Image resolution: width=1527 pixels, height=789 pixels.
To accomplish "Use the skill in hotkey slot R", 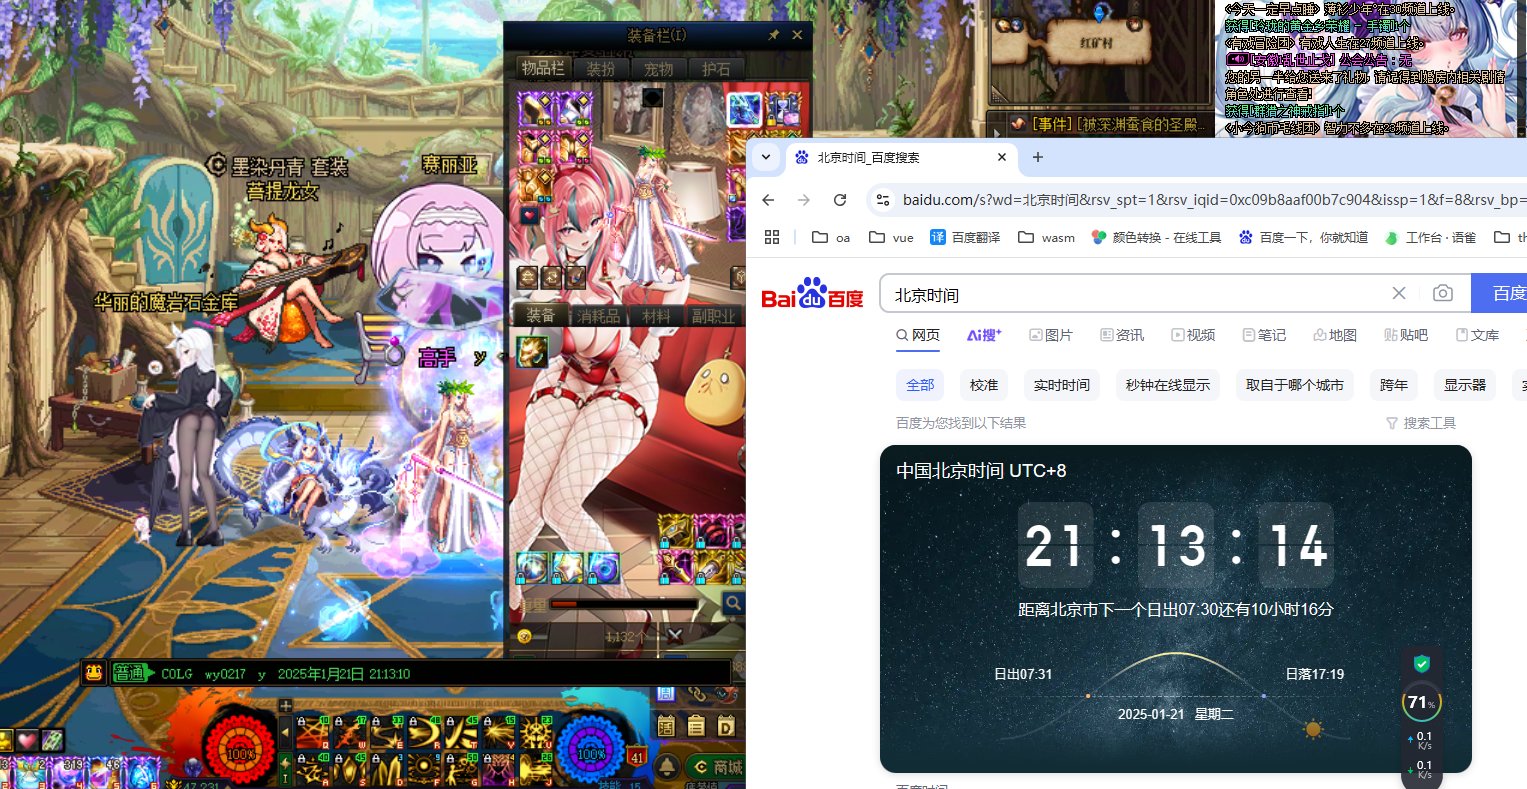I will click(424, 733).
